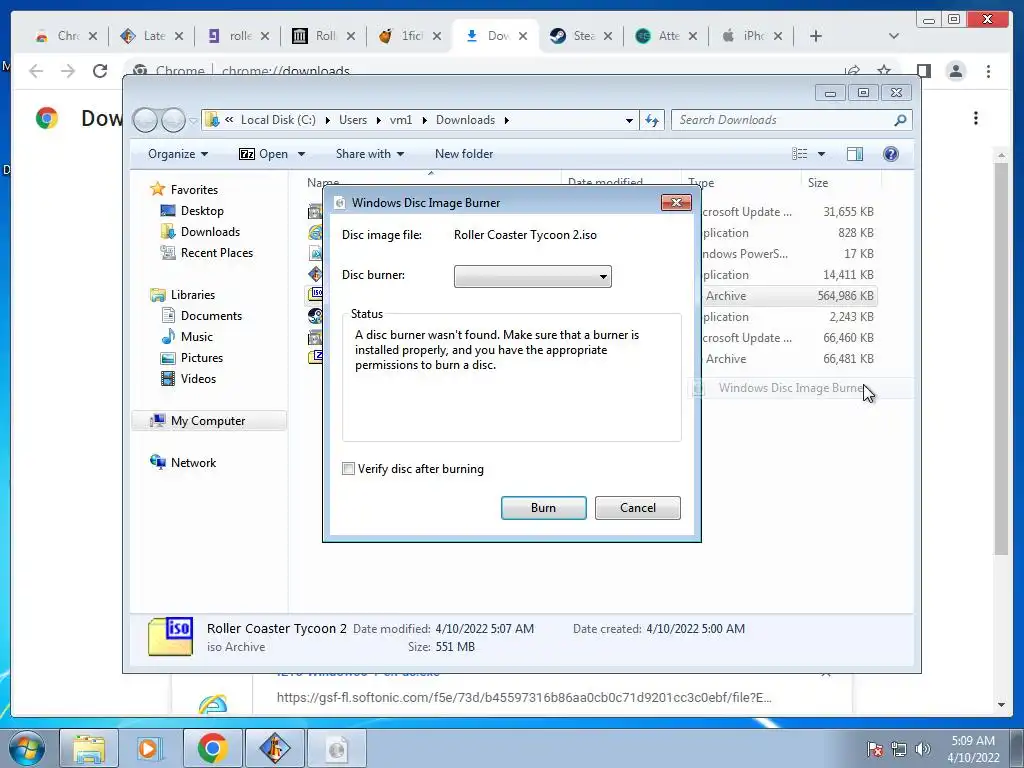Click Open with 7z icon in toolbar
This screenshot has height=768, width=1024.
pyautogui.click(x=247, y=154)
